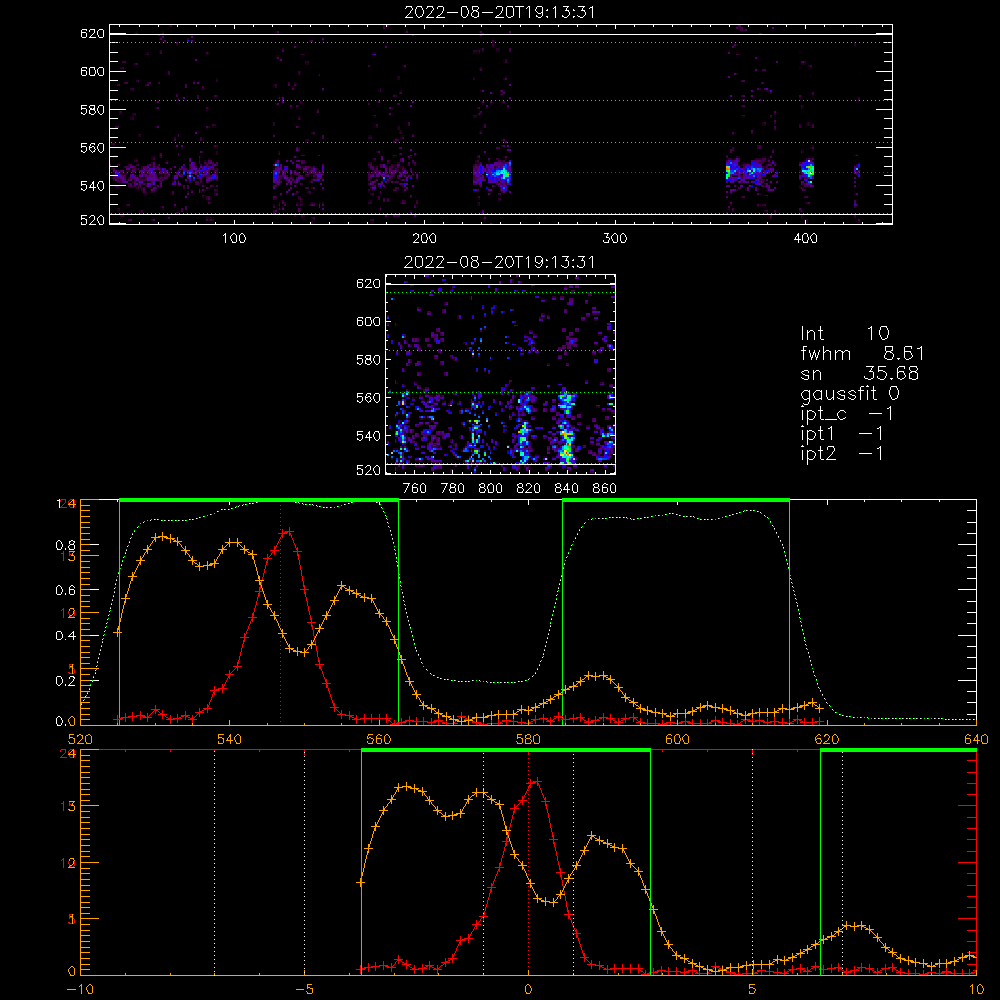This screenshot has height=1000, width=1000.
Task: Click y-axis label 580 beside the top wide spectrogram
Action: (92, 110)
